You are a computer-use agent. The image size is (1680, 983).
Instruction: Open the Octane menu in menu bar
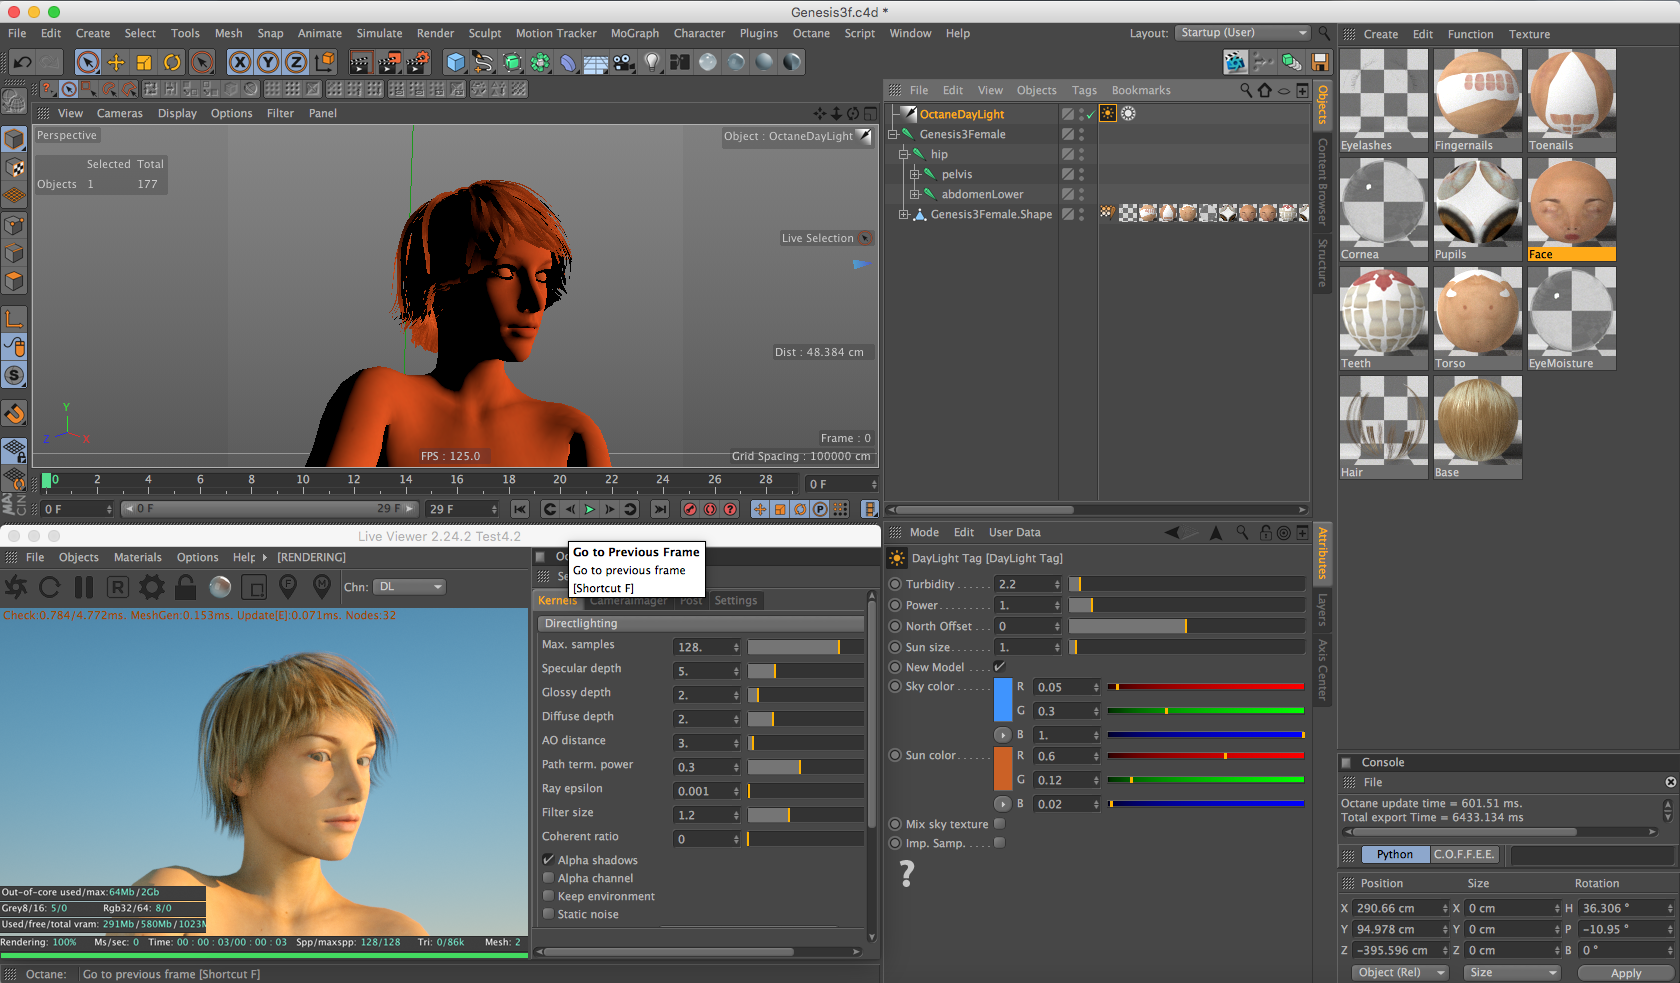810,33
